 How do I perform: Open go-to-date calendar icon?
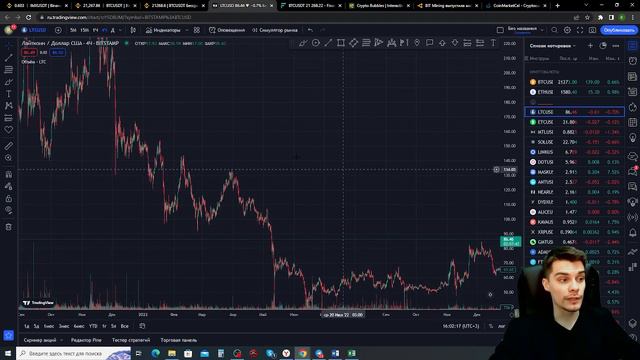point(142,326)
